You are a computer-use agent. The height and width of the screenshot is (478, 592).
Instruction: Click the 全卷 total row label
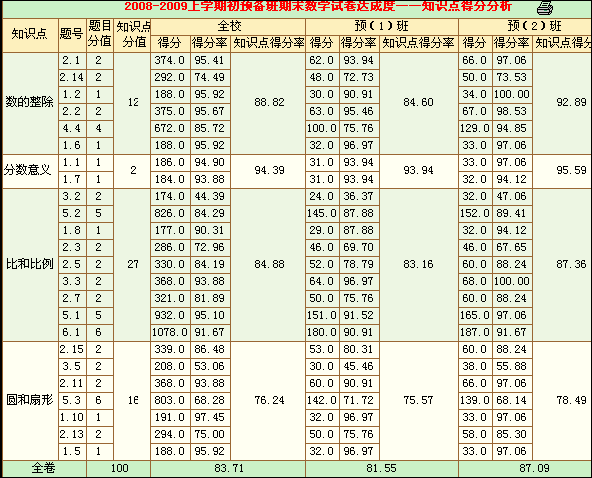tap(44, 469)
